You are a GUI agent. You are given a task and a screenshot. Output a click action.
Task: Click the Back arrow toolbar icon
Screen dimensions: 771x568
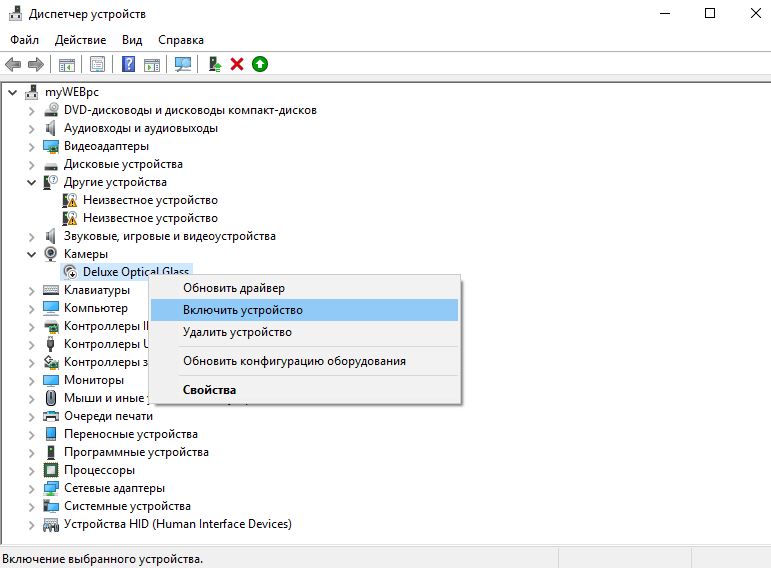(13, 64)
